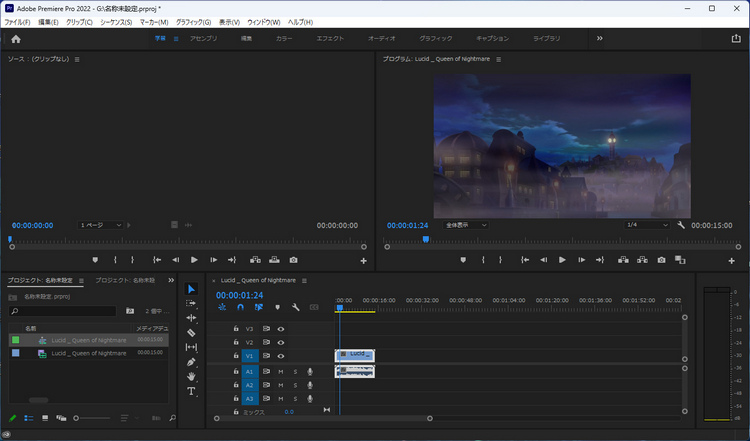Switch to オーディオ workspace tab
This screenshot has height=441, width=750.
[382, 38]
